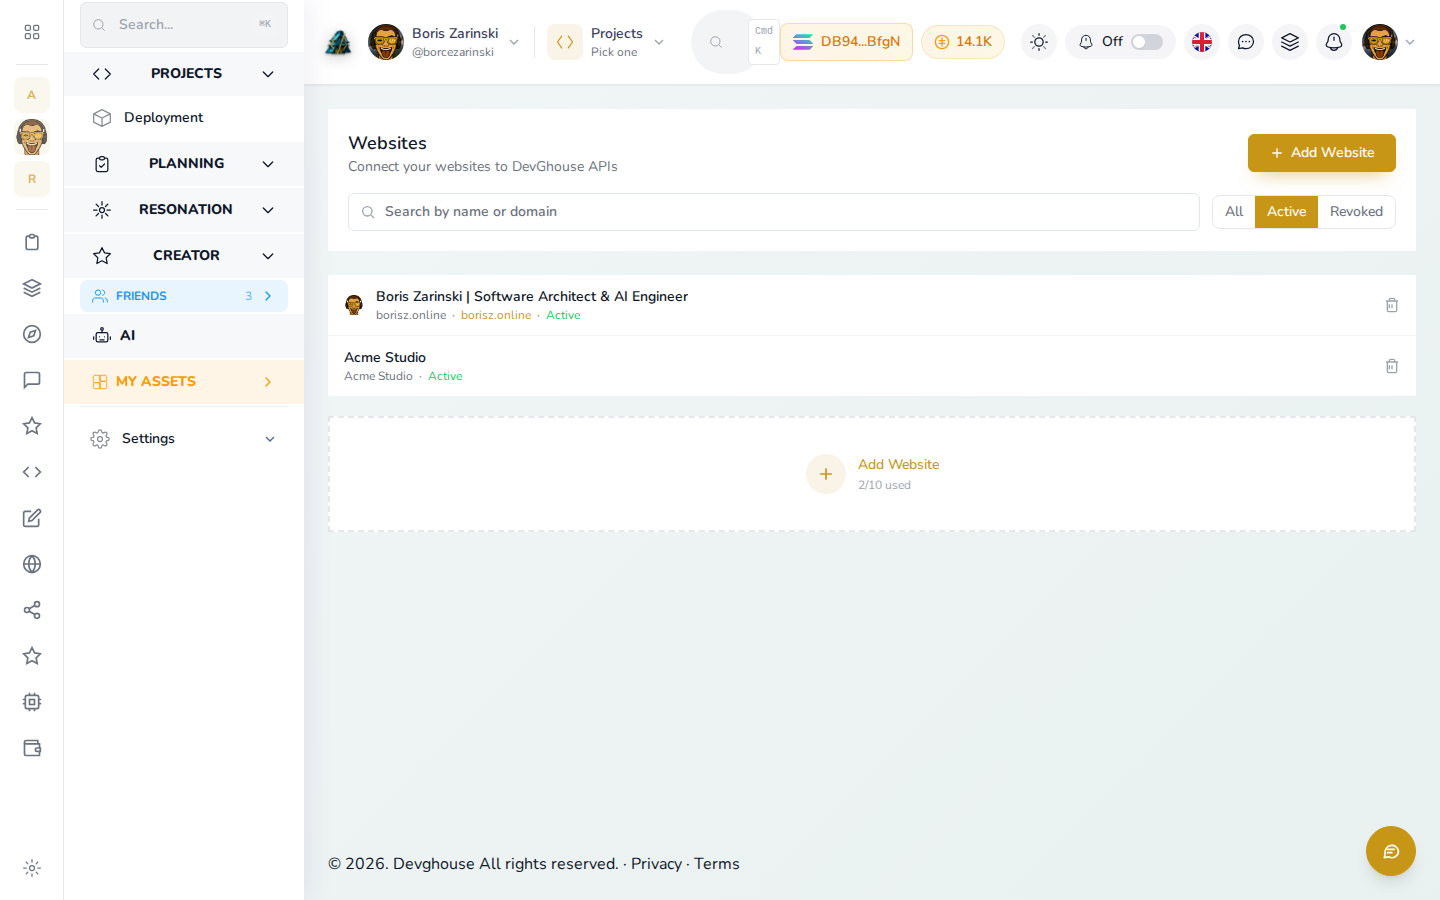Click the share nodes icon in left rail
This screenshot has width=1440, height=900.
pos(32,610)
